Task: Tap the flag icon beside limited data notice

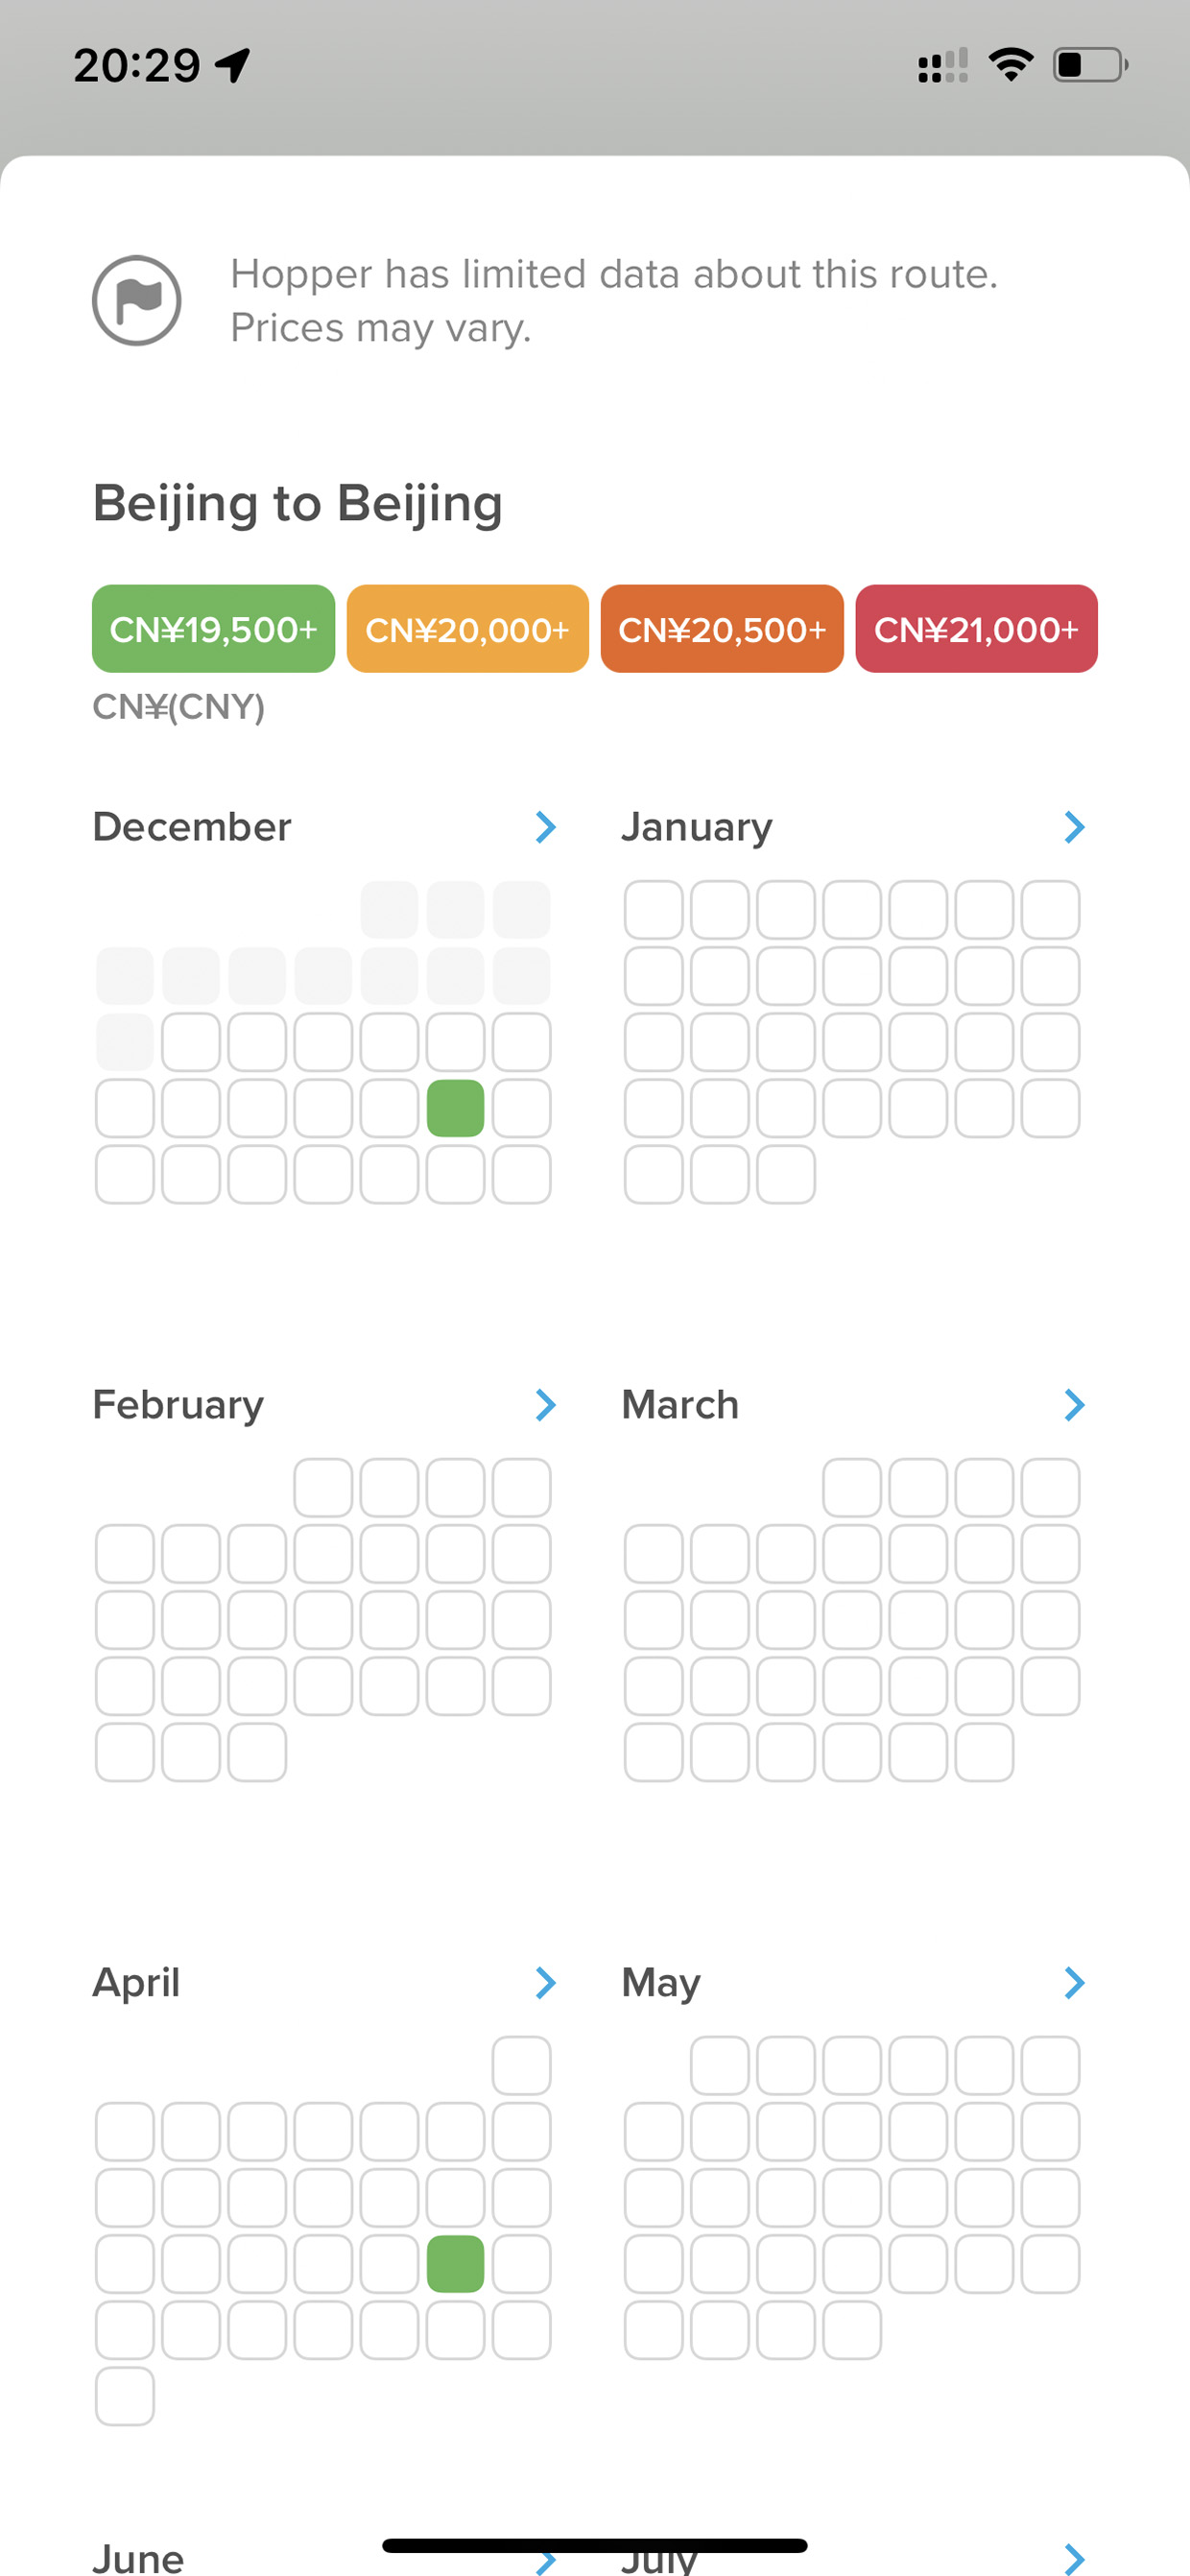Action: pyautogui.click(x=137, y=300)
